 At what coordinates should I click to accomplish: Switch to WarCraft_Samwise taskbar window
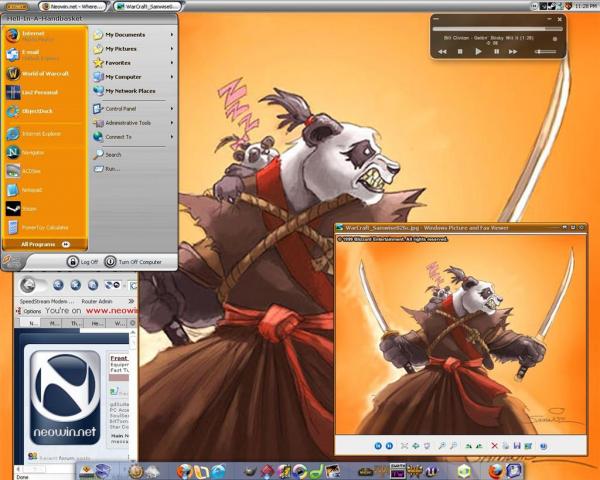pos(148,7)
